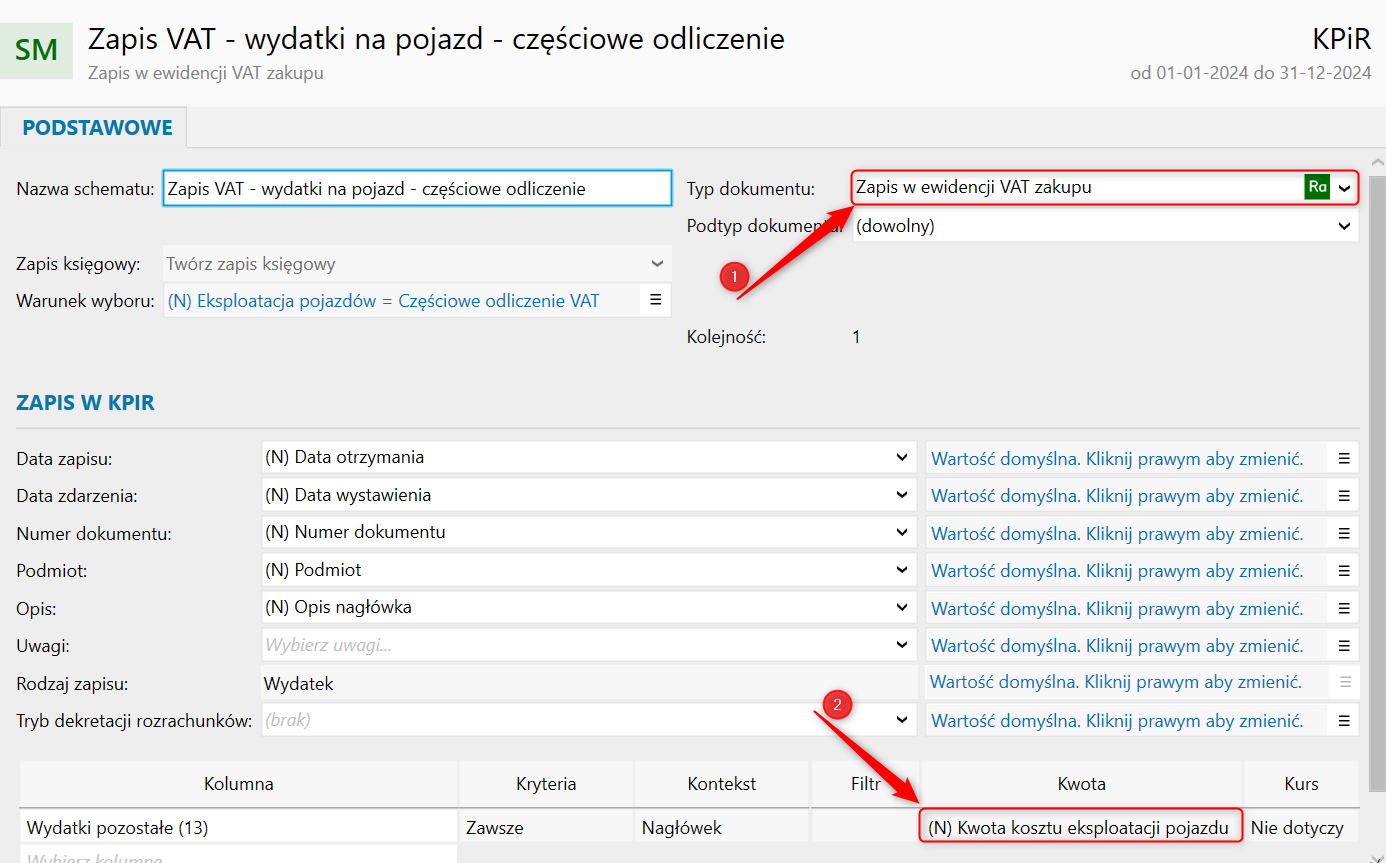This screenshot has width=1386, height=863.
Task: Open the Data zapisu dropdown list
Action: click(902, 458)
